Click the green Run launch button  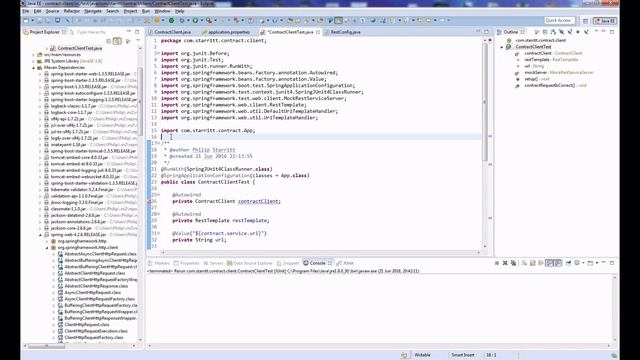coord(195,20)
